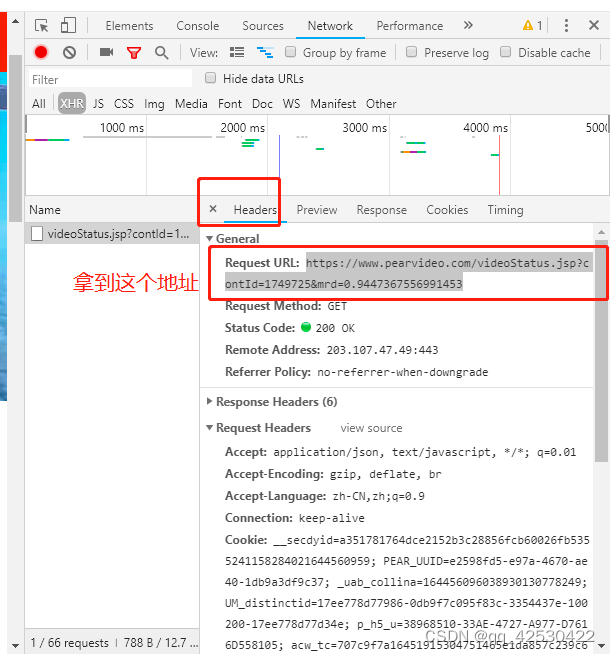The height and width of the screenshot is (654, 610).
Task: Click the red record network log button
Action: 41,53
